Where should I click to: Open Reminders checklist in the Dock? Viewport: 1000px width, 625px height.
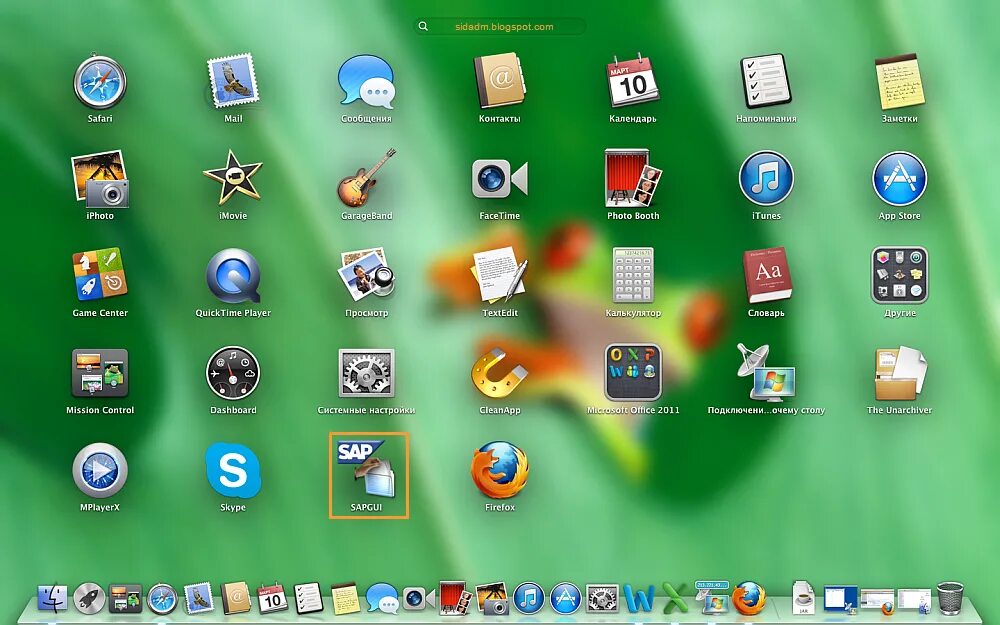(x=309, y=599)
